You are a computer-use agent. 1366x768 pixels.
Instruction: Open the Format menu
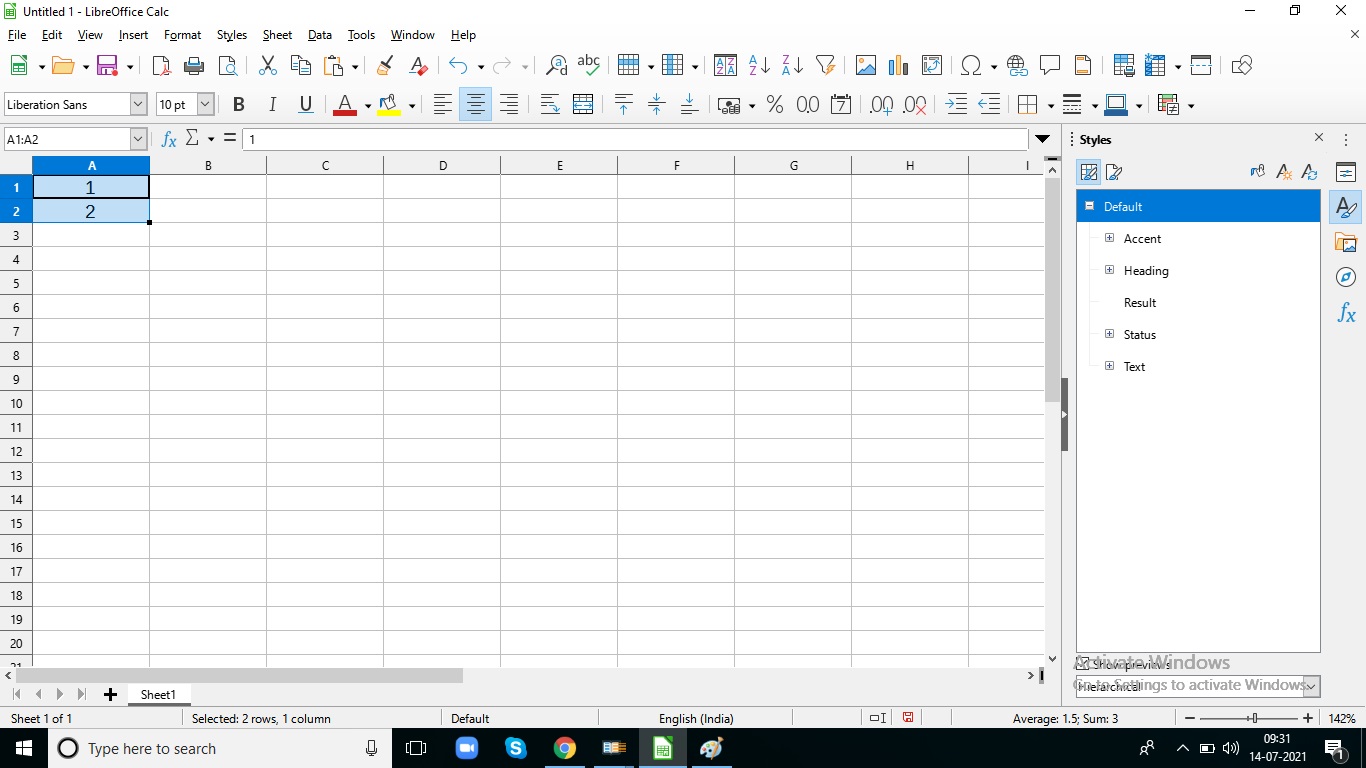tap(182, 35)
